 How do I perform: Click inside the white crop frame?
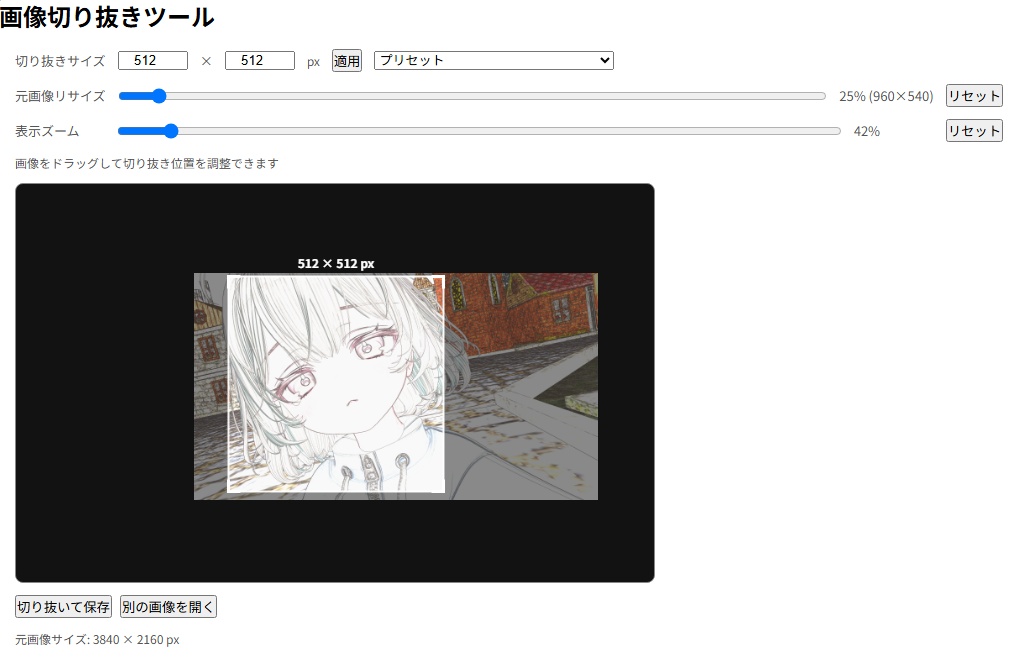click(x=336, y=384)
